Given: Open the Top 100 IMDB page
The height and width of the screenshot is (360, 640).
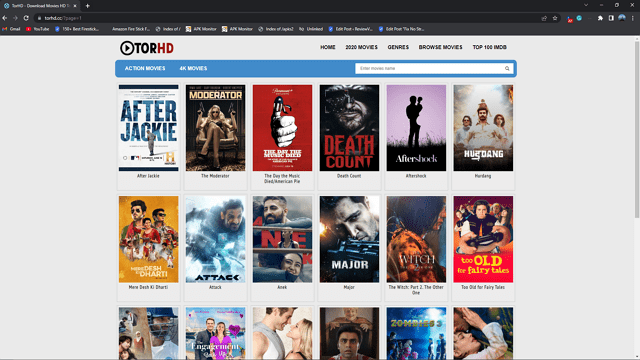Looking at the screenshot, I should tap(489, 47).
